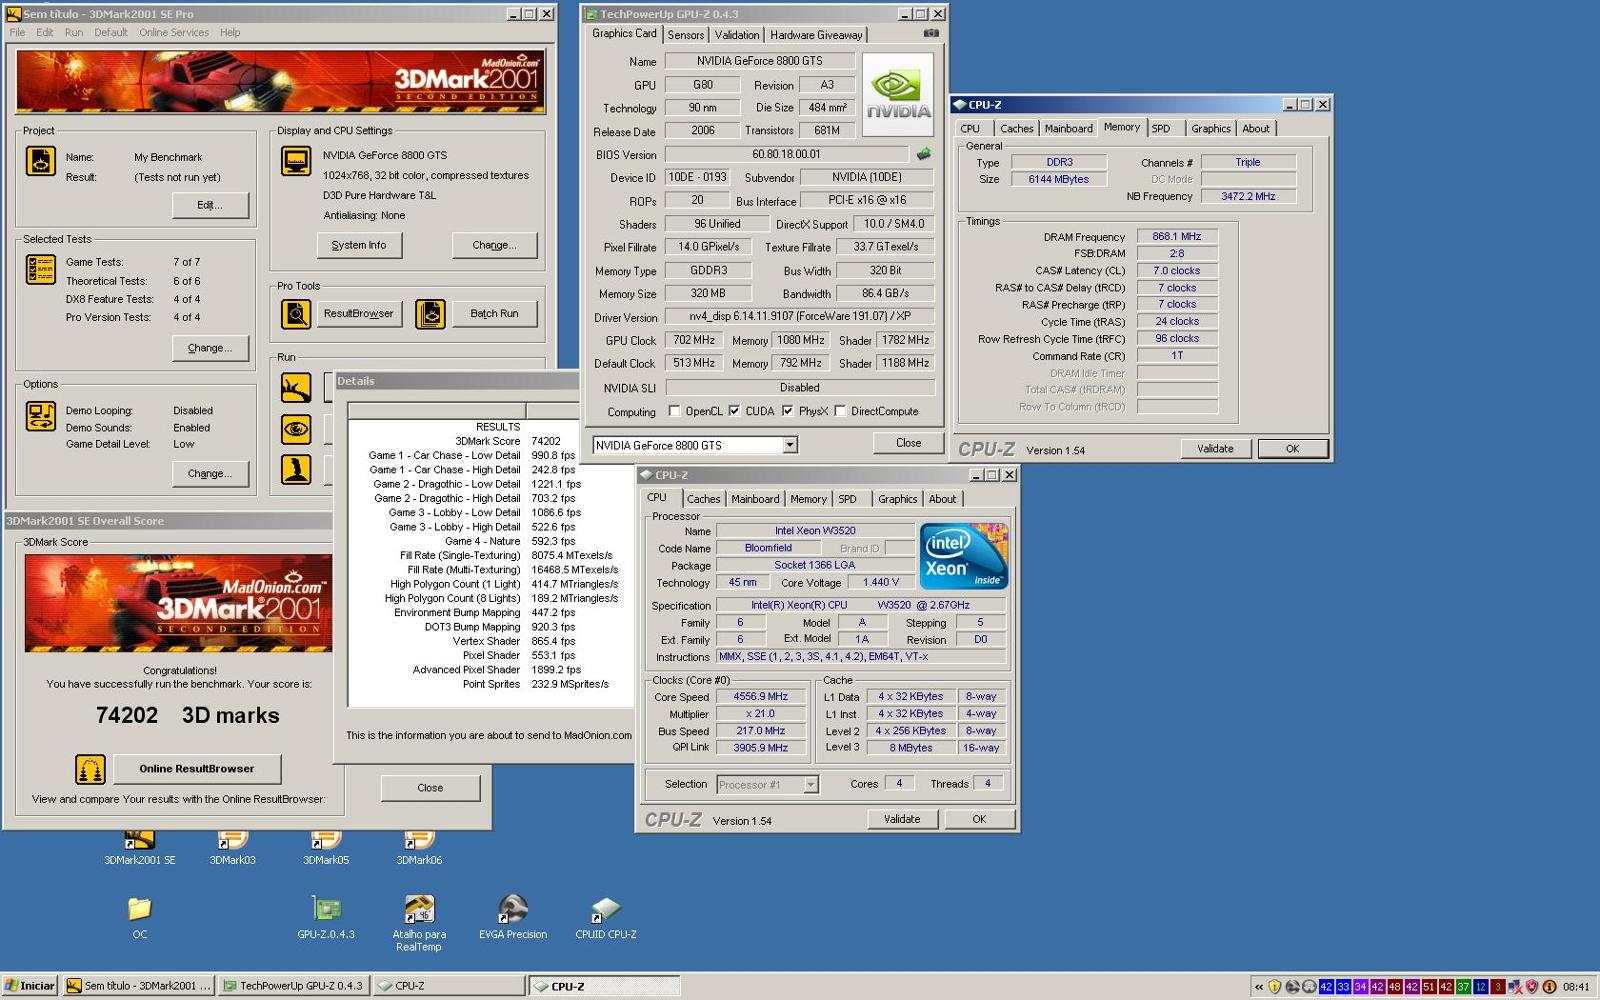
Task: Click Change... button under Selected Tests
Action: [x=210, y=348]
